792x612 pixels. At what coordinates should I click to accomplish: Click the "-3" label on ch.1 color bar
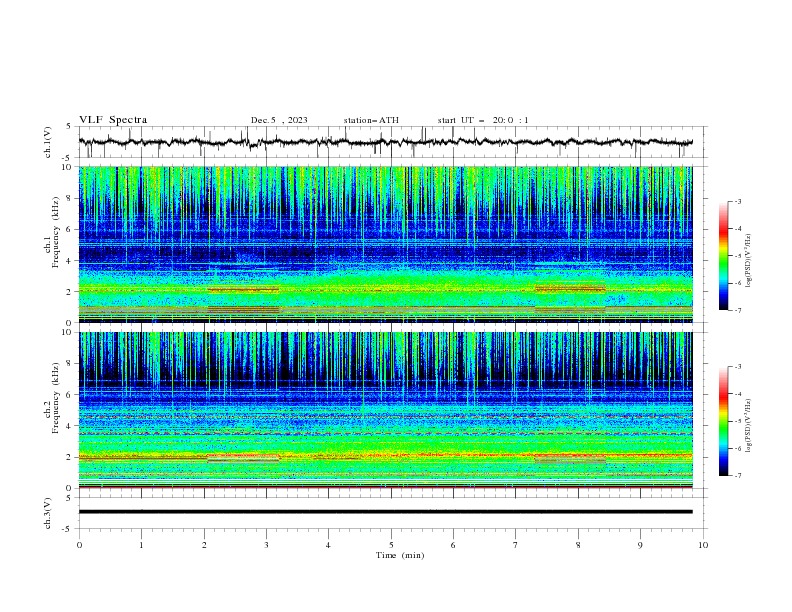[x=738, y=201]
